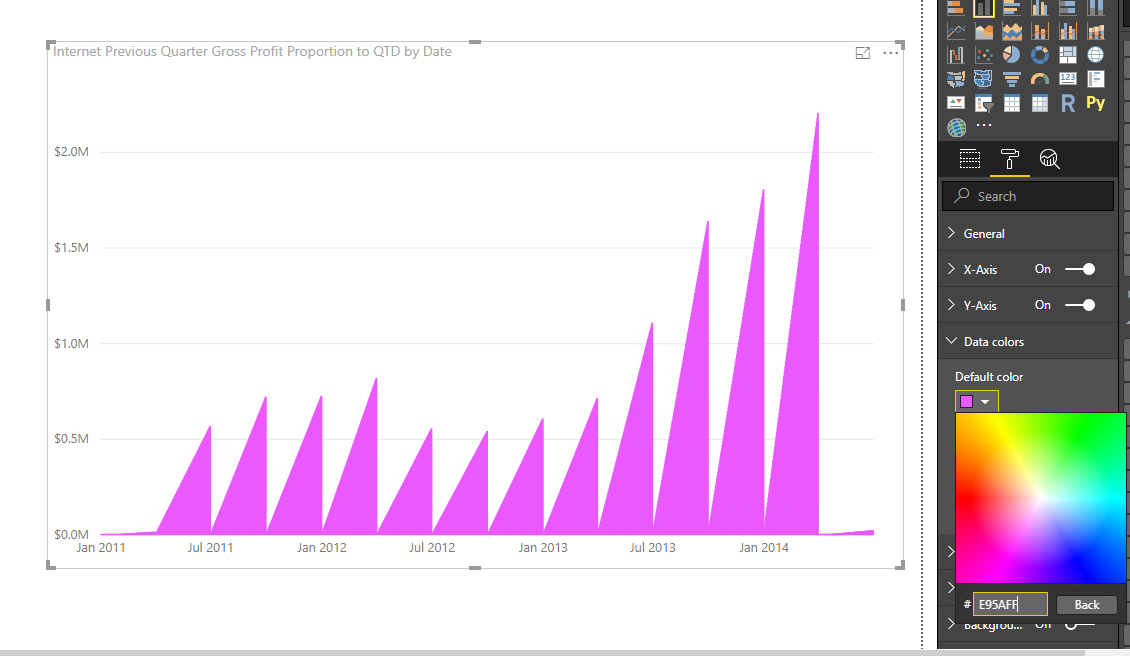Click the pink Default color swatch
1130x656 pixels.
(x=966, y=402)
